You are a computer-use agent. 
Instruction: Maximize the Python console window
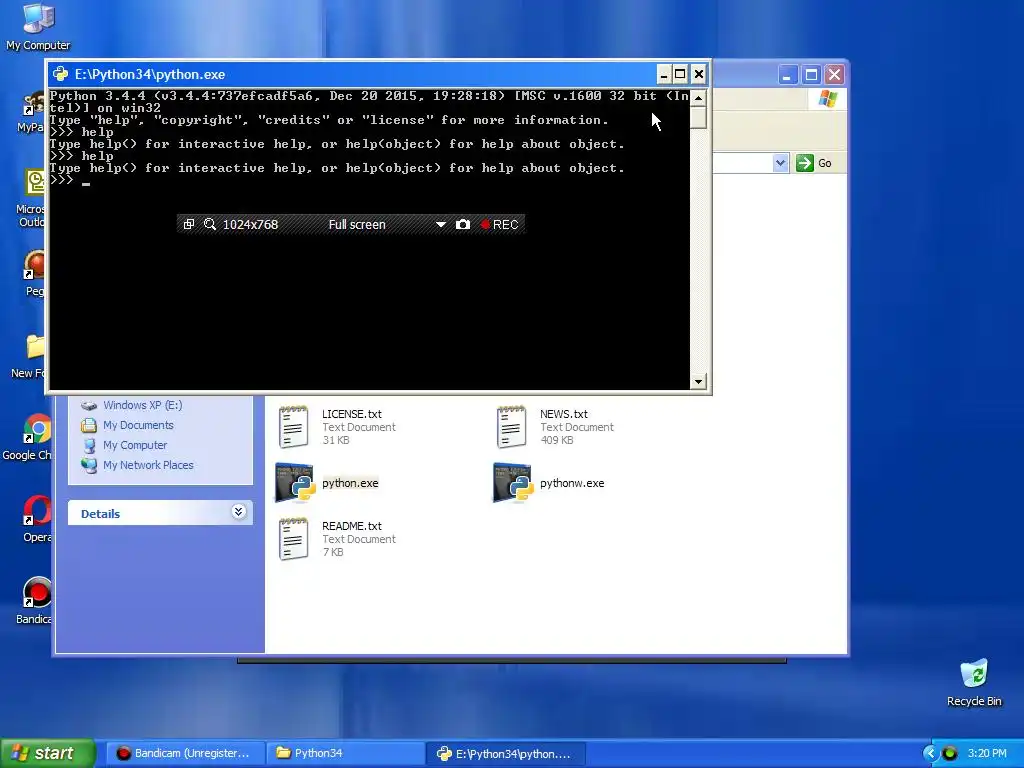coord(680,74)
